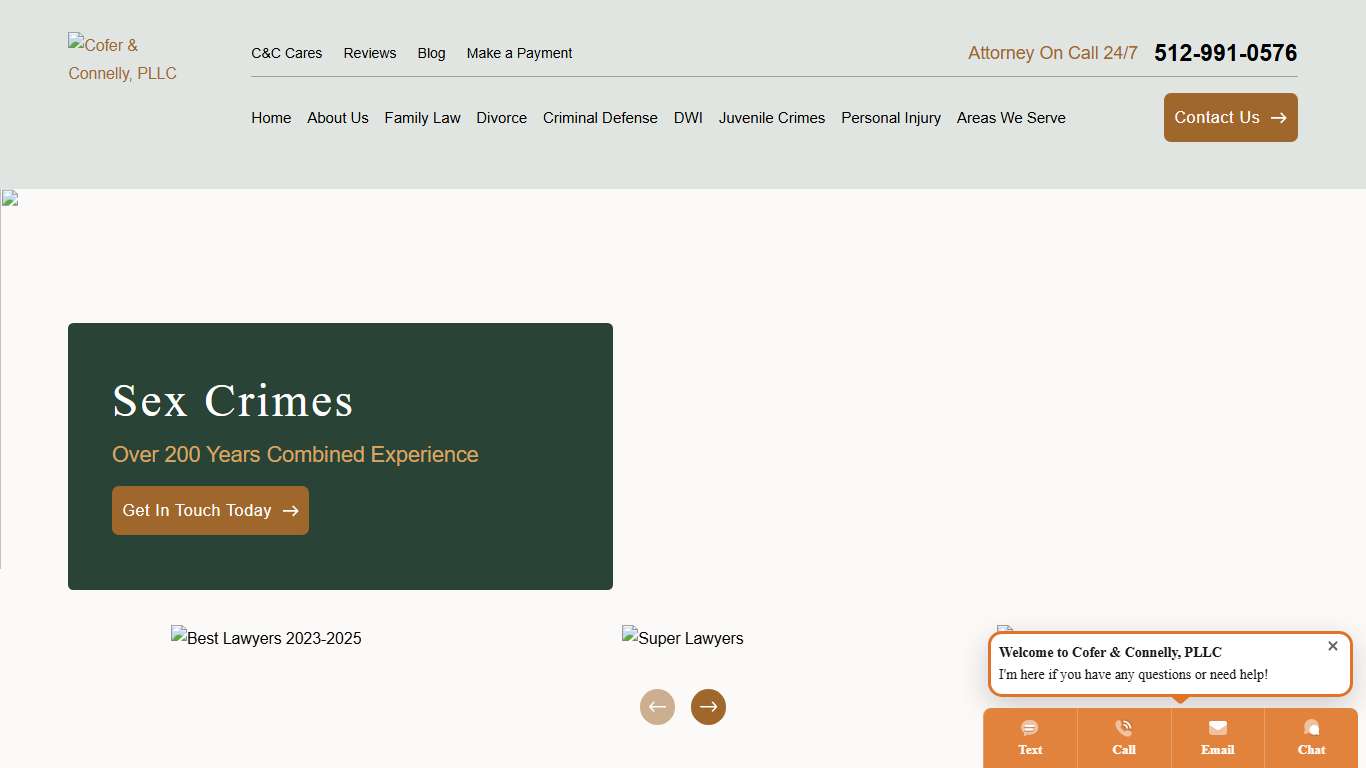This screenshot has width=1366, height=768.
Task: Click the Cofer & Connelly logo
Action: pos(122,59)
